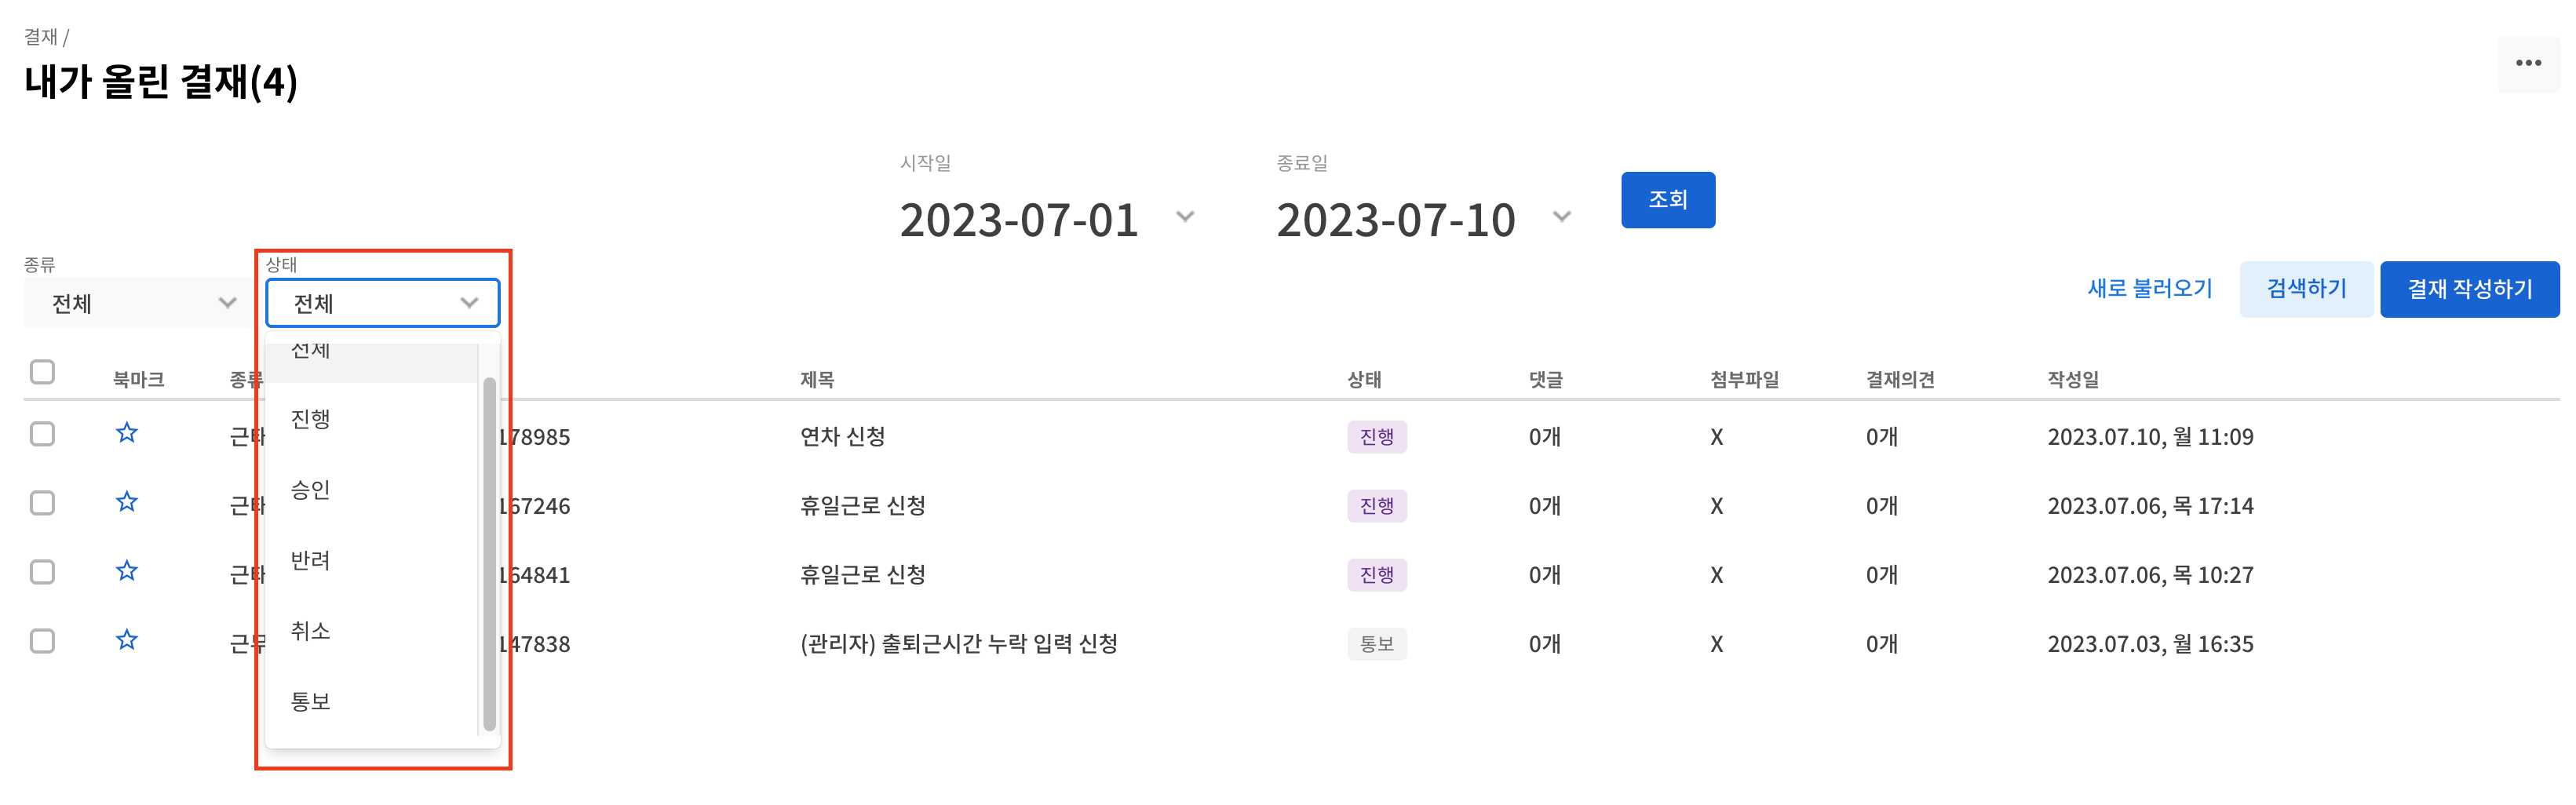Bookmark the 2023.07.06 17:14 row star
2576x805 pixels.
[126, 502]
